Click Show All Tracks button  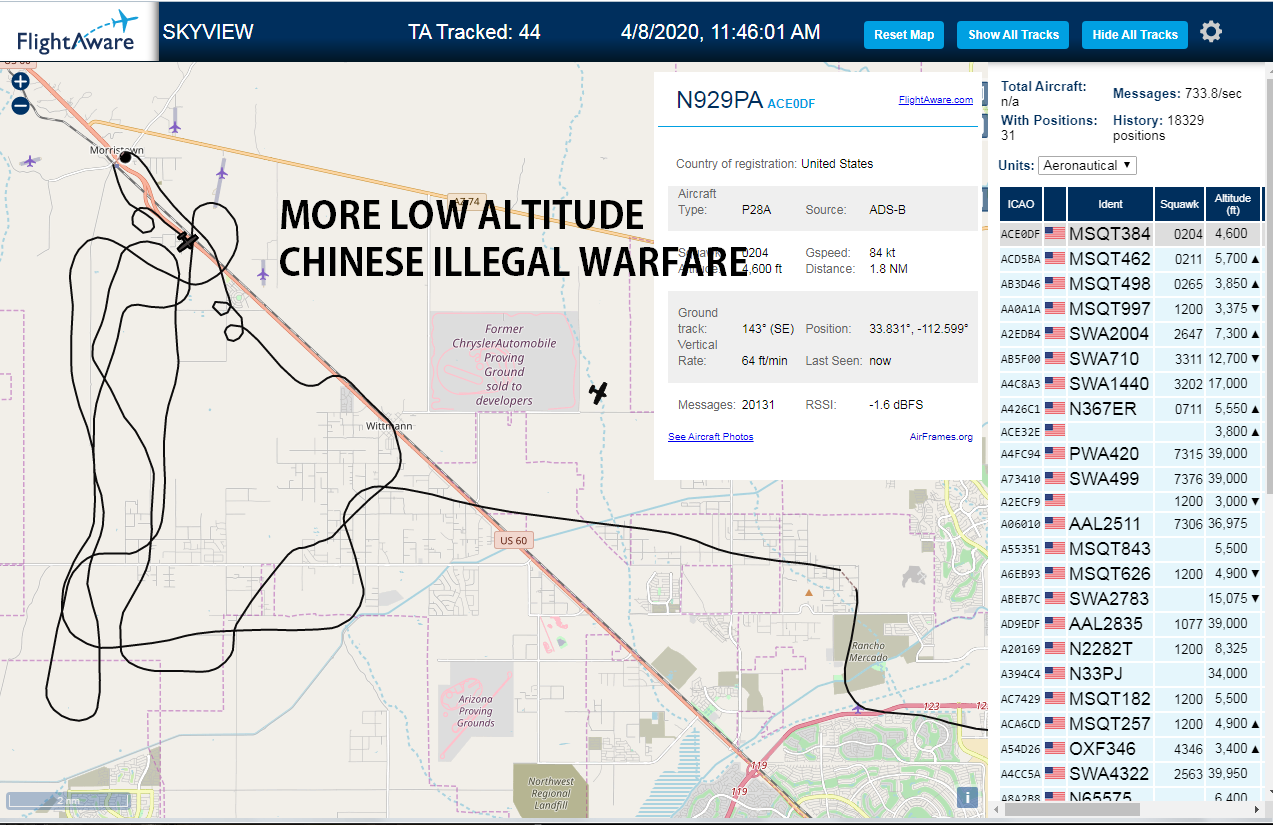coord(1013,35)
